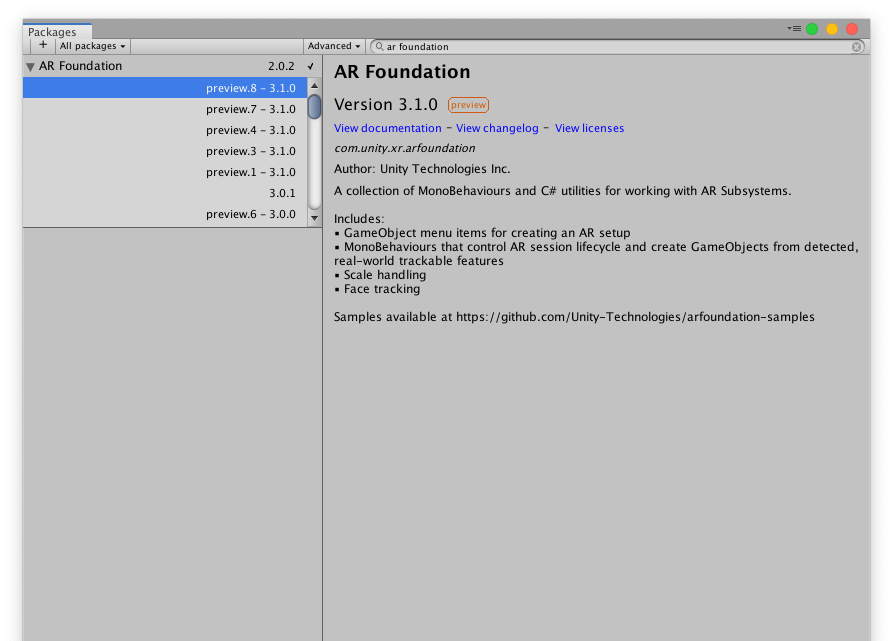
Task: Open the All packages dropdown
Action: (92, 46)
